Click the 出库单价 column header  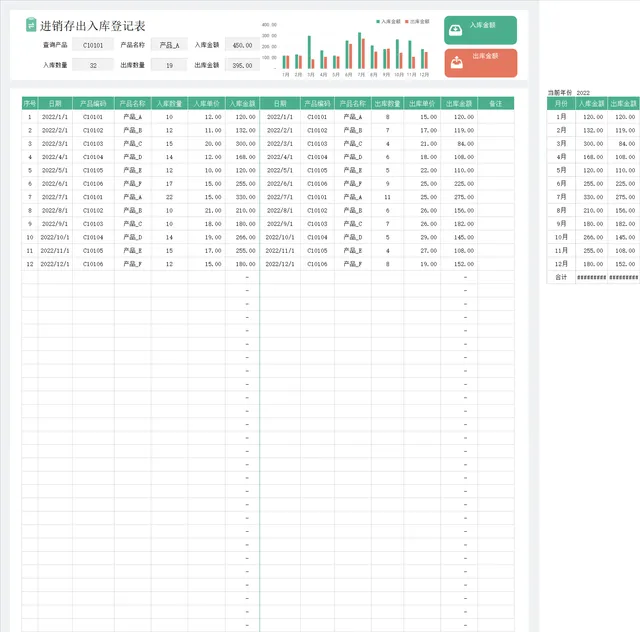point(422,103)
